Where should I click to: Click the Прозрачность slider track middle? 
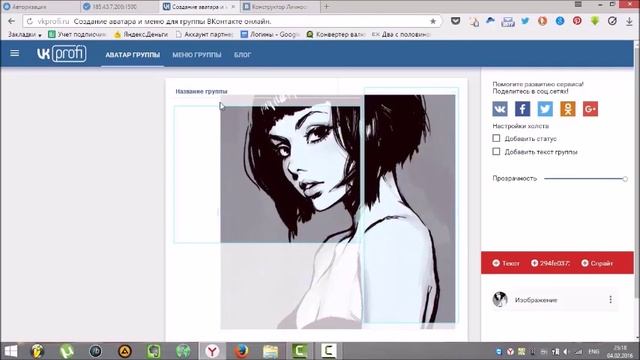point(584,179)
